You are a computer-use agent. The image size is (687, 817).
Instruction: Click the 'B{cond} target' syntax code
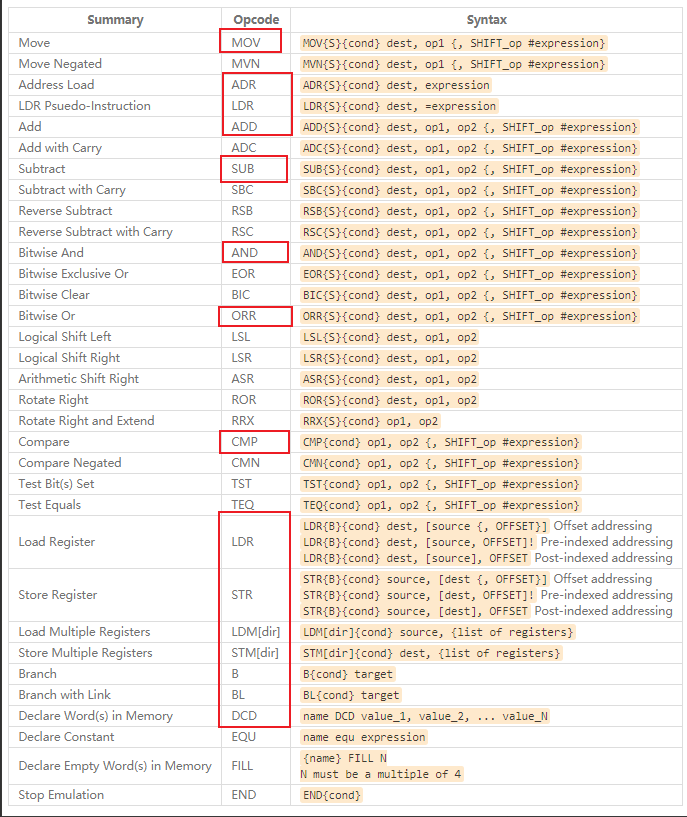tap(348, 674)
